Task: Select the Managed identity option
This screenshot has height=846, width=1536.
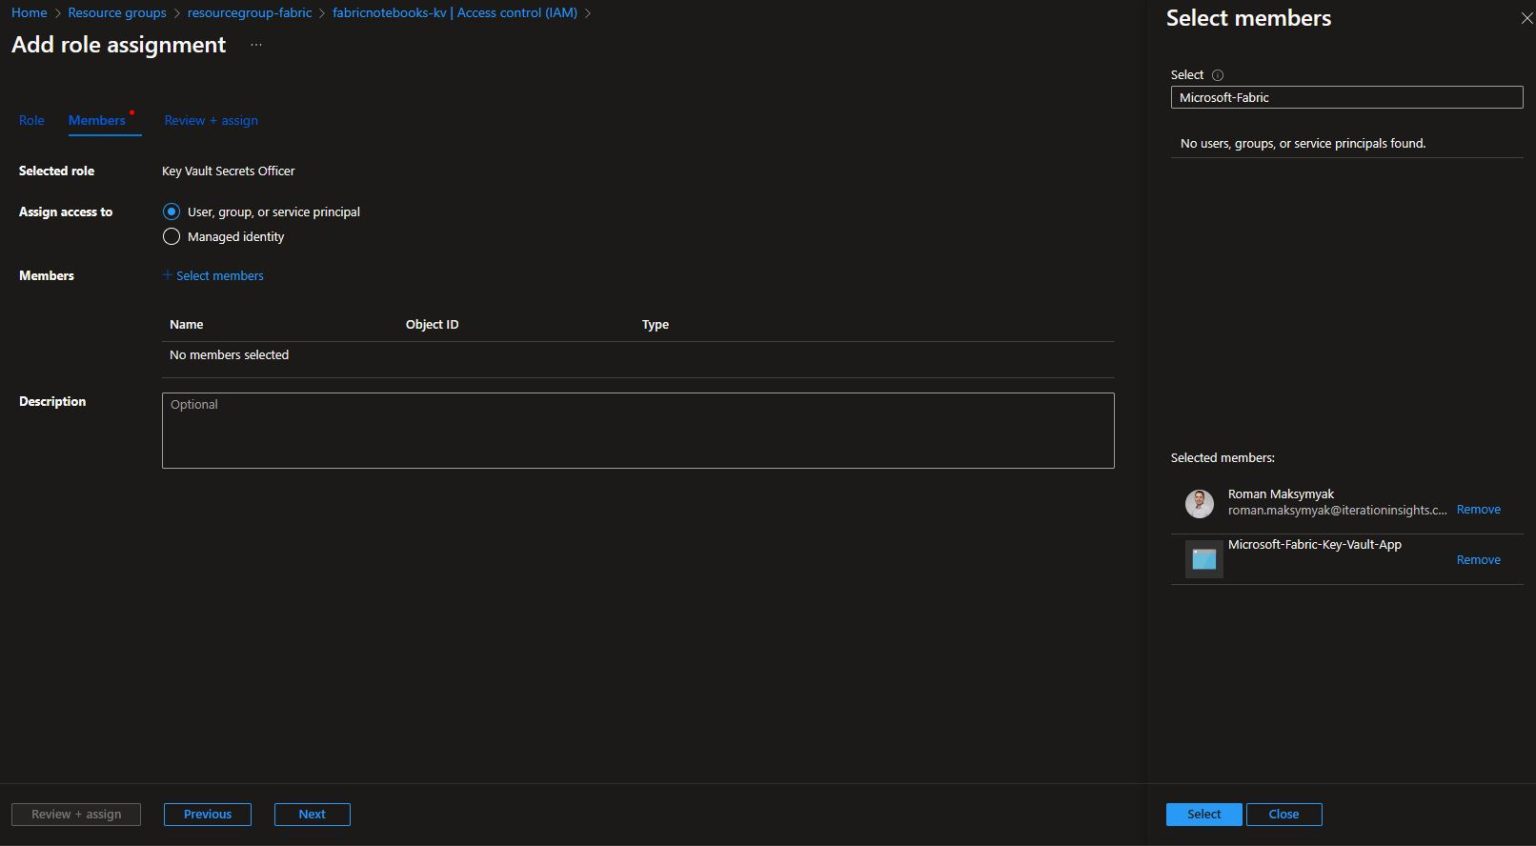Action: (171, 236)
